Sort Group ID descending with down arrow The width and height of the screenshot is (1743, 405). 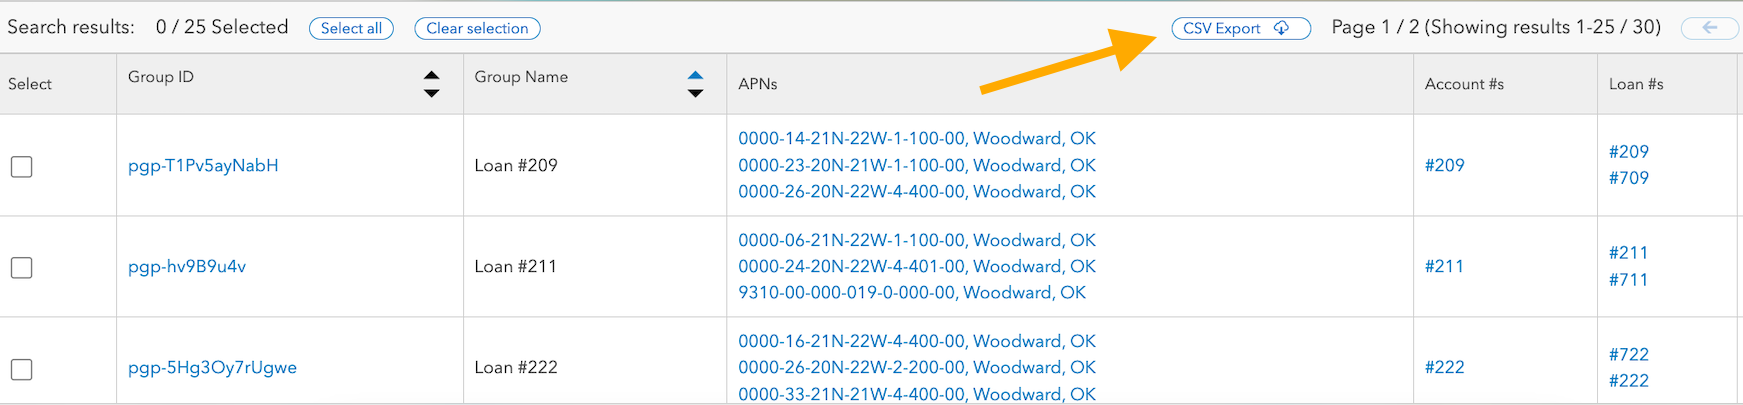pos(431,93)
